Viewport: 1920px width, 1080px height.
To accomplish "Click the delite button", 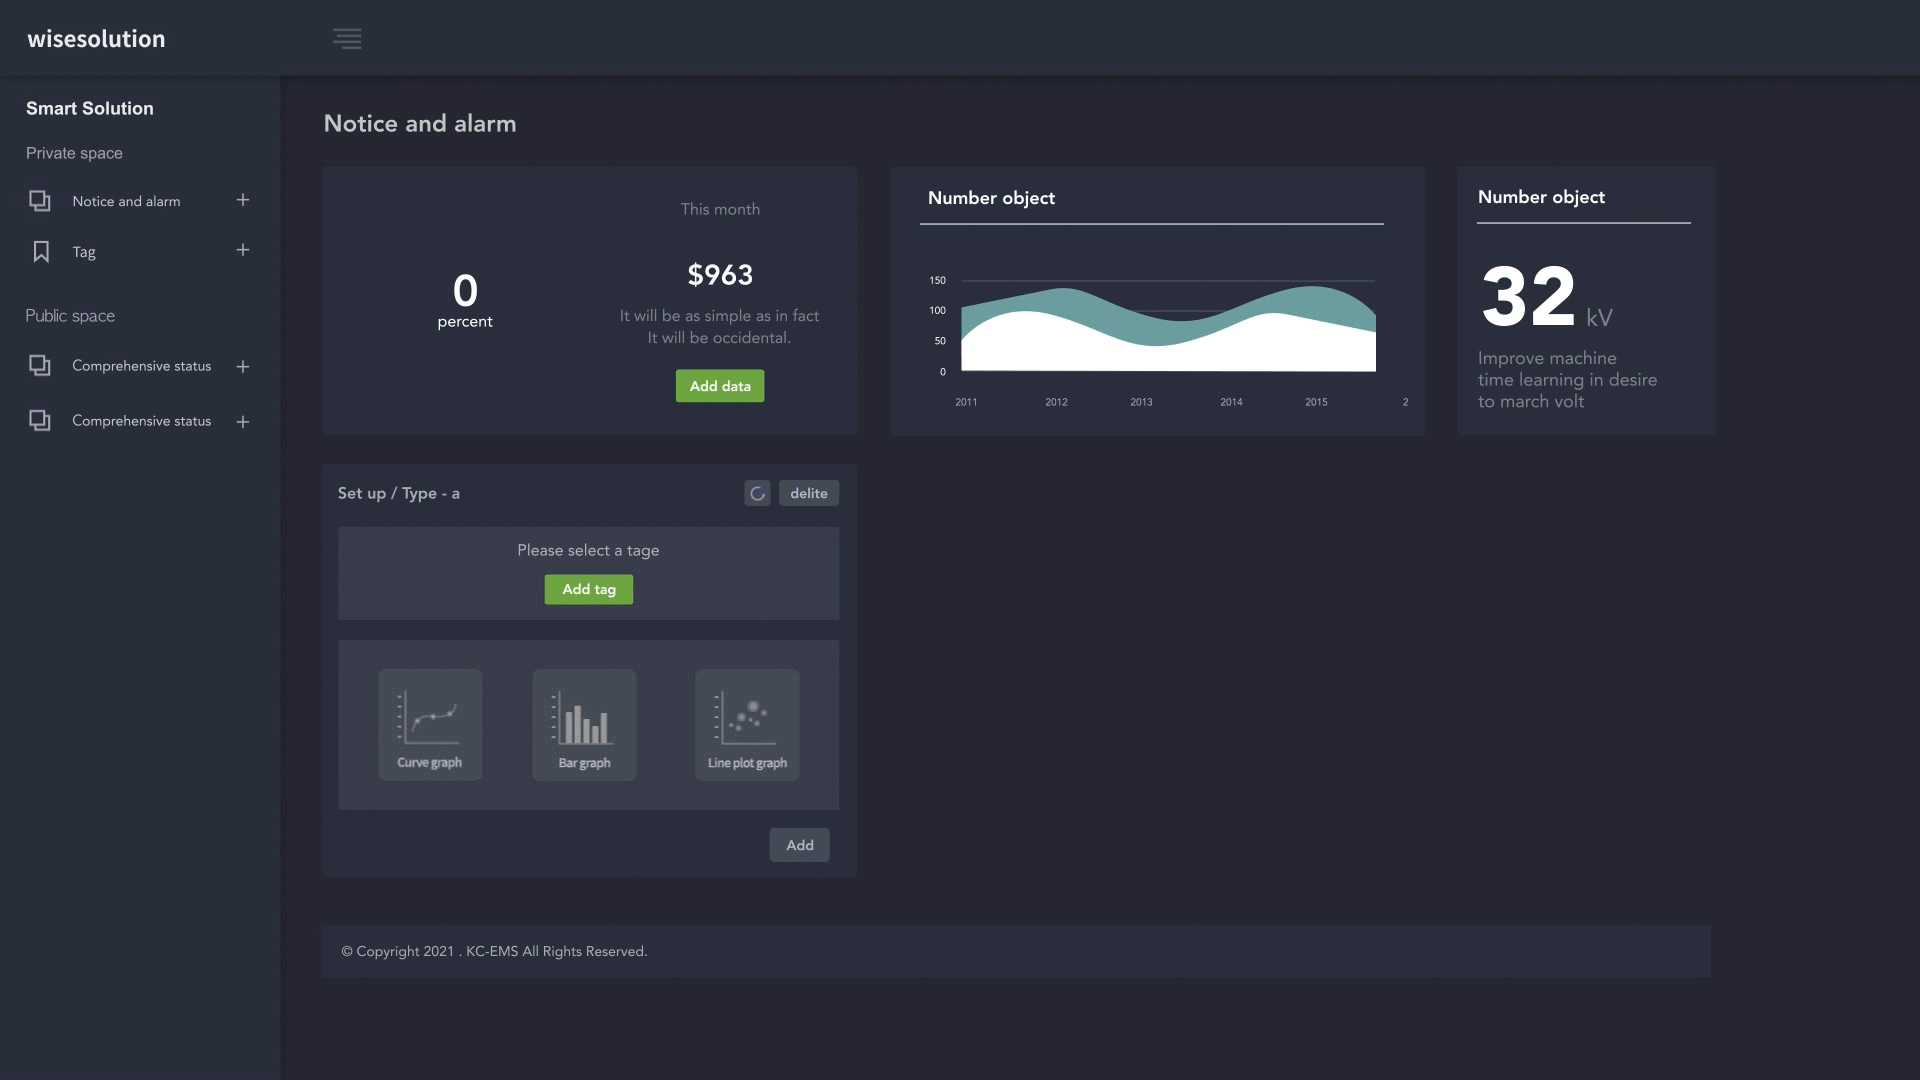I will [808, 493].
